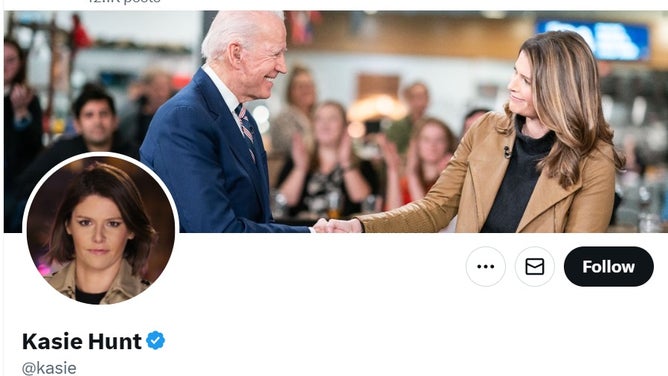
Task: Click the blue verified checkmark badge
Action: (x=155, y=340)
